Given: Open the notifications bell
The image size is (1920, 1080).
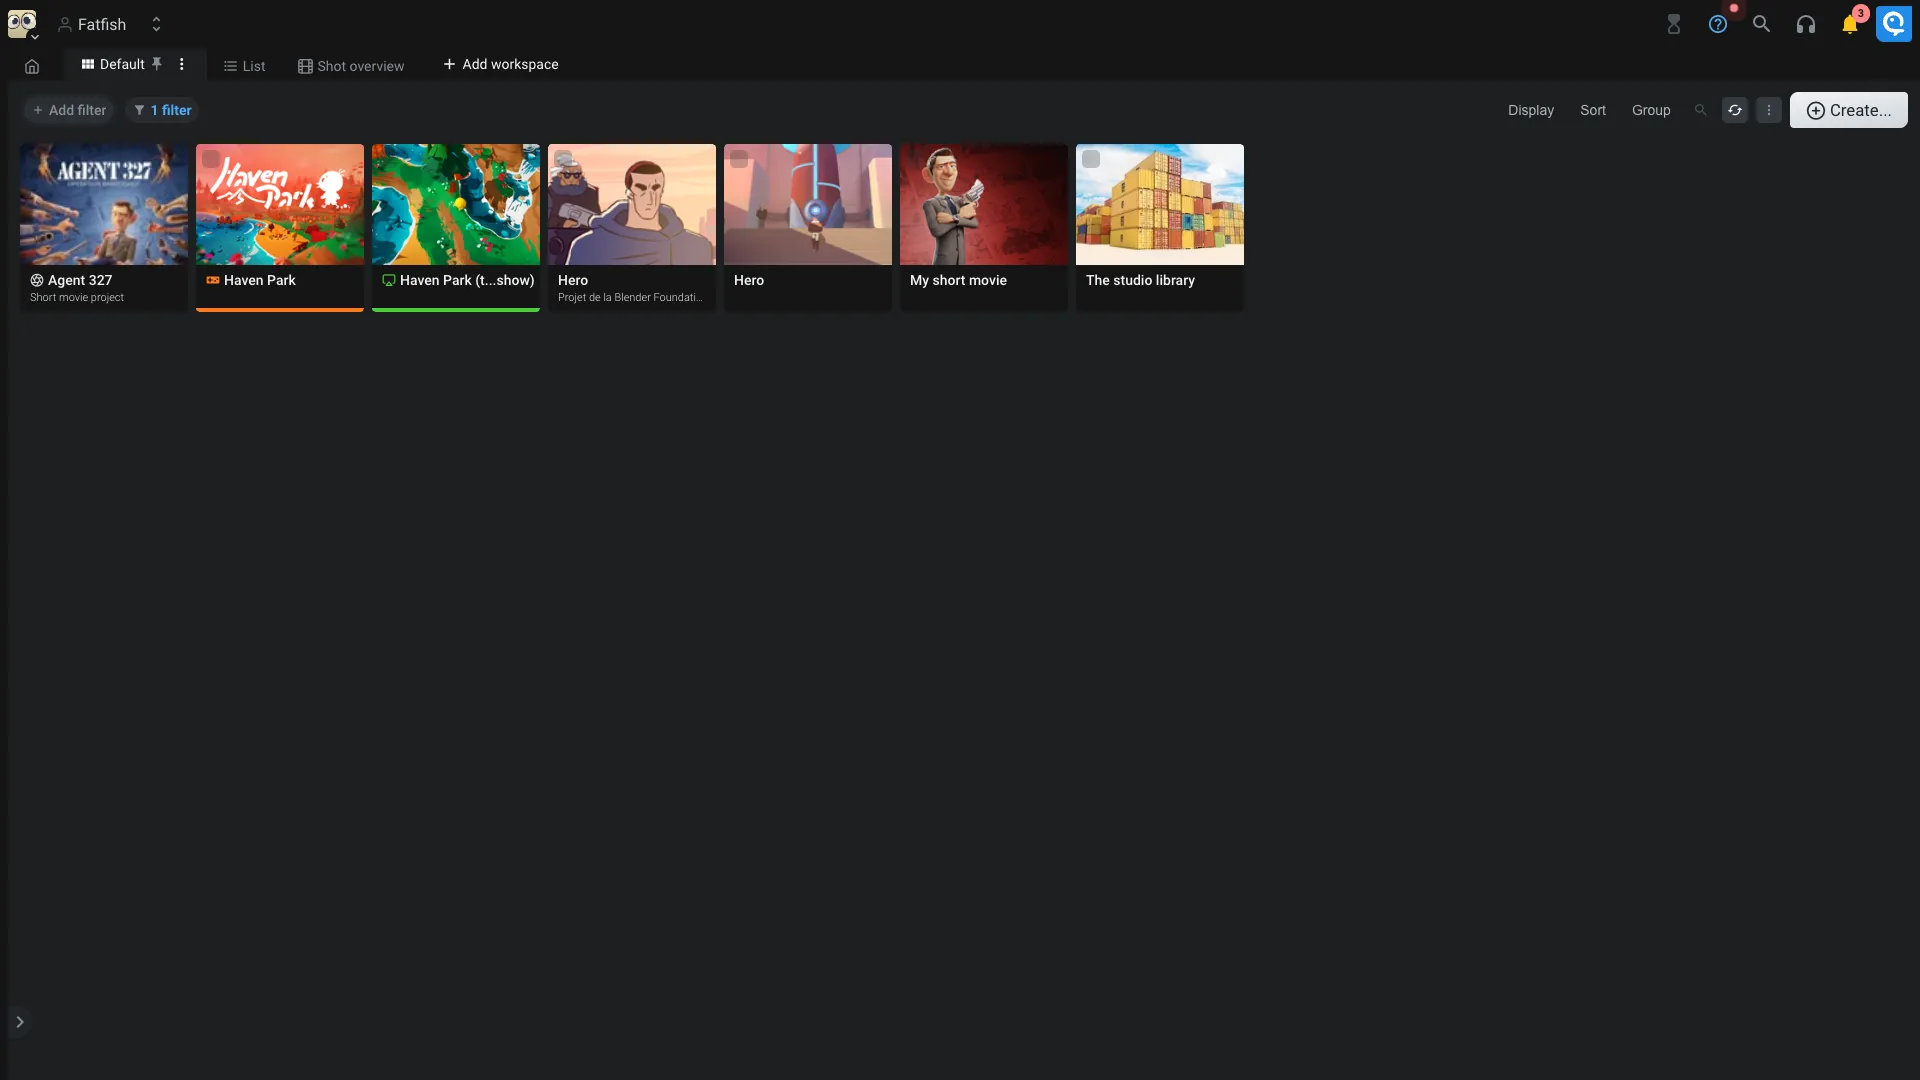Looking at the screenshot, I should (x=1849, y=24).
